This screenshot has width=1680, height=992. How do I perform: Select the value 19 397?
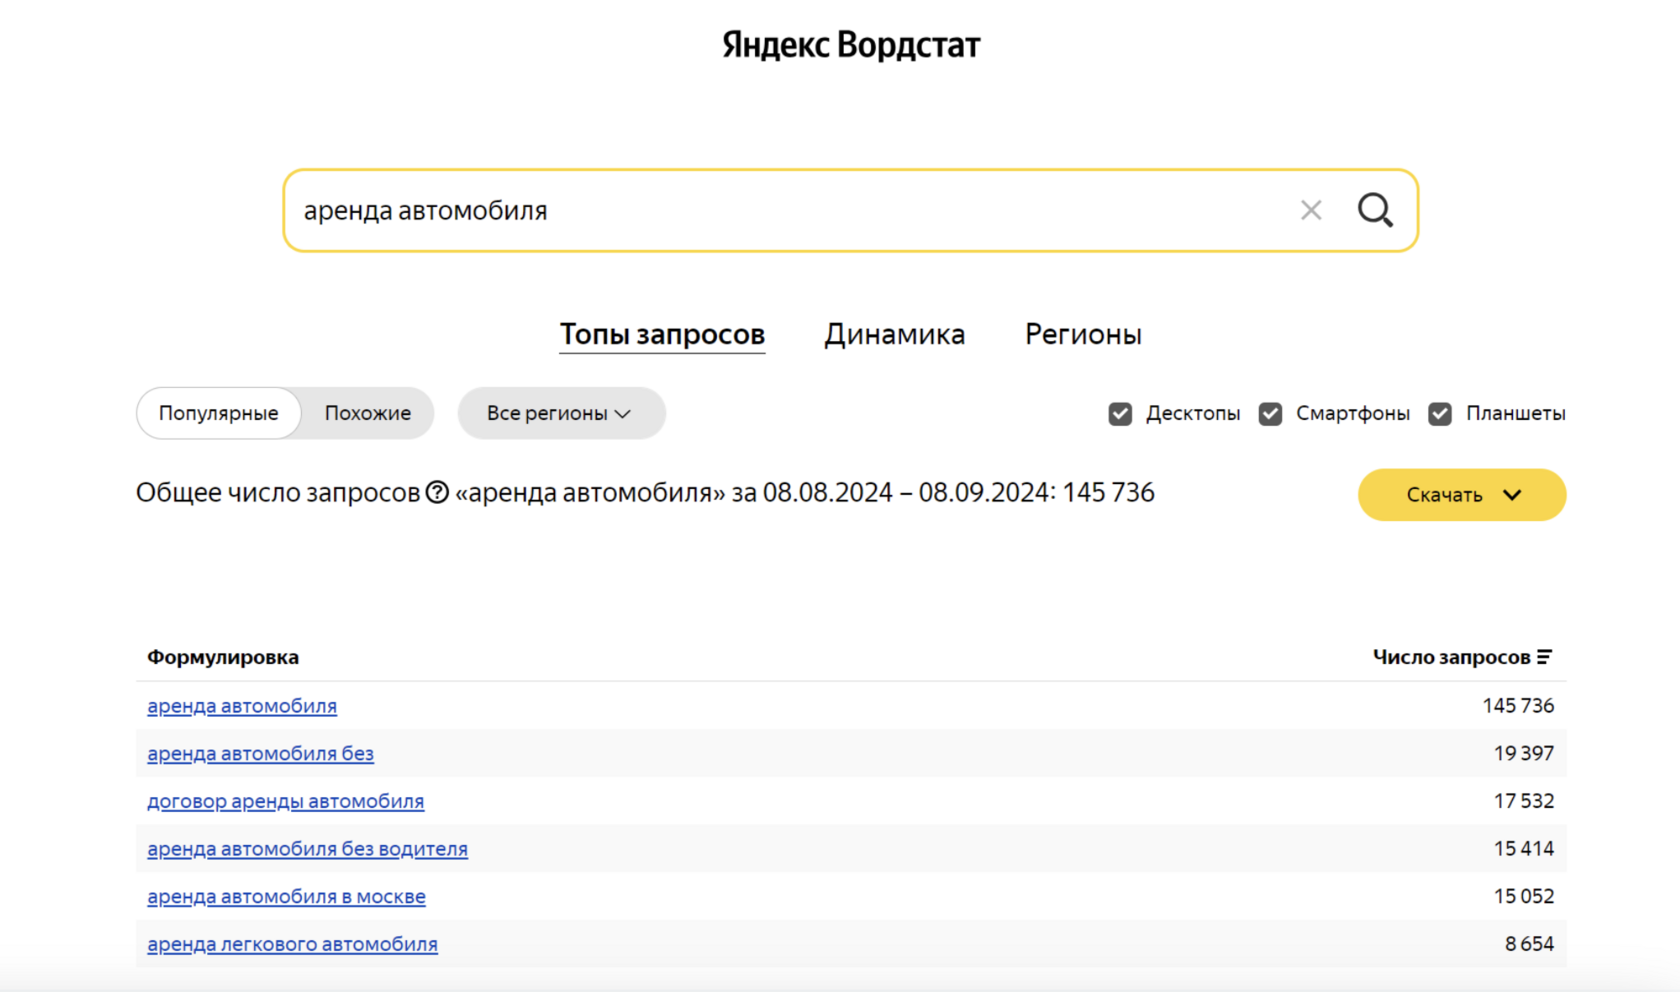[x=1524, y=753]
